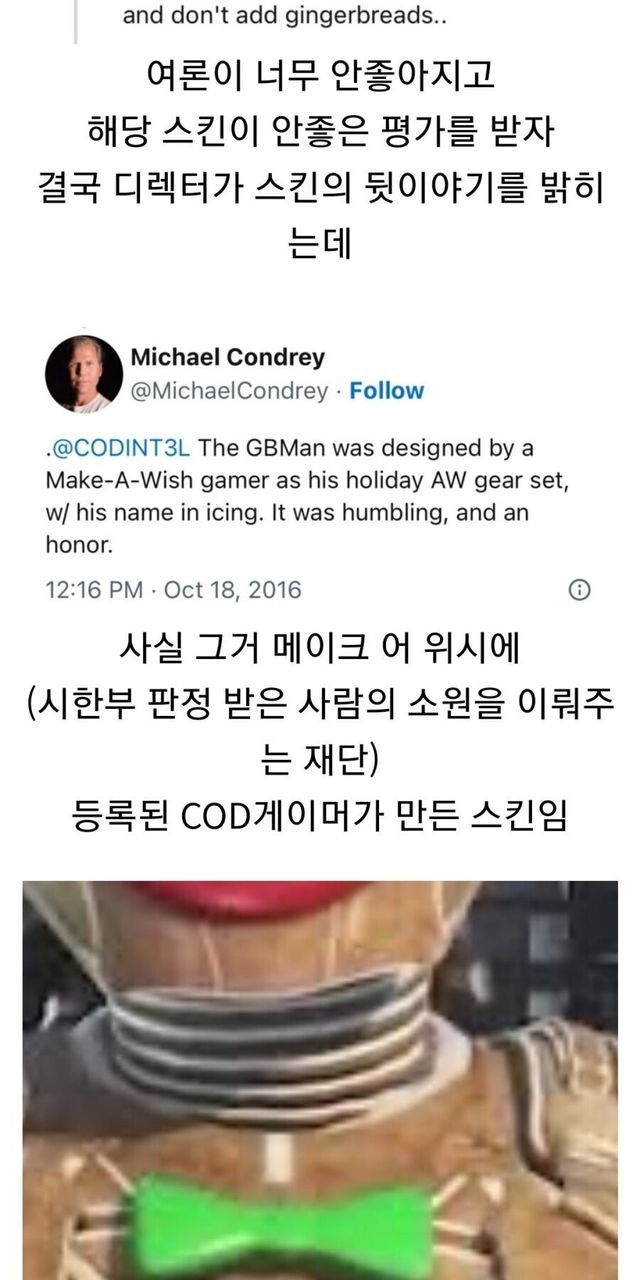The height and width of the screenshot is (1280, 640).
Task: Open the @MichaelCondrey handle
Action: (229, 391)
